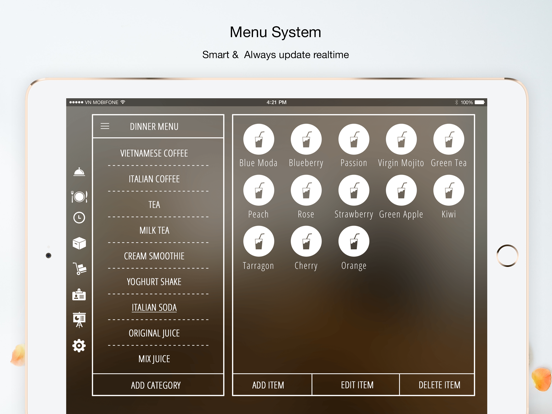Select the plate and cutlery sidebar icon
This screenshot has height=414, width=552.
coord(79,196)
